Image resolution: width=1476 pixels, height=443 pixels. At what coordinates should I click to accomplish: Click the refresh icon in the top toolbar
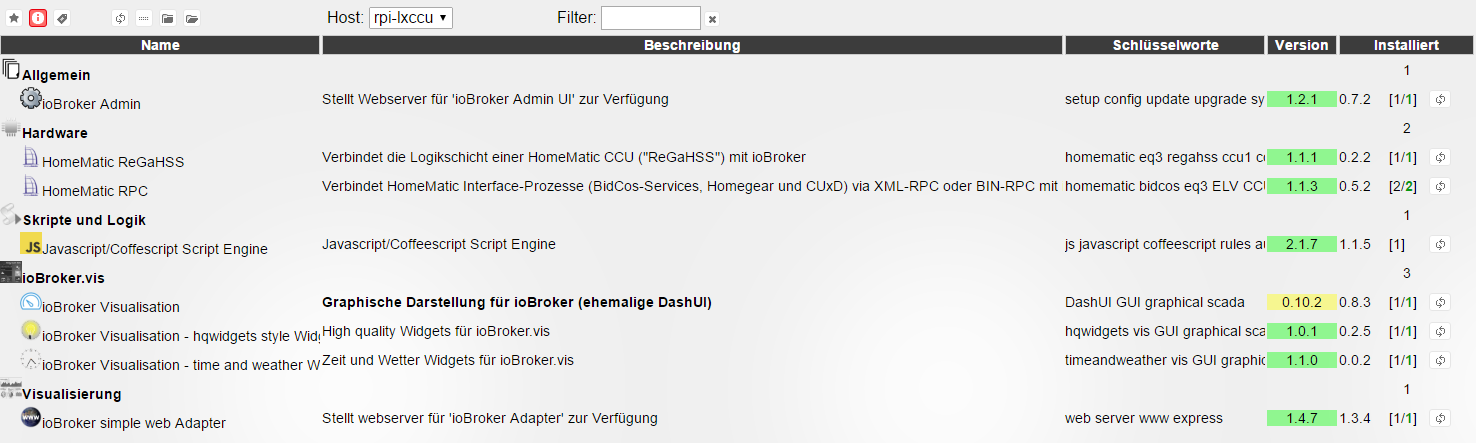120,18
